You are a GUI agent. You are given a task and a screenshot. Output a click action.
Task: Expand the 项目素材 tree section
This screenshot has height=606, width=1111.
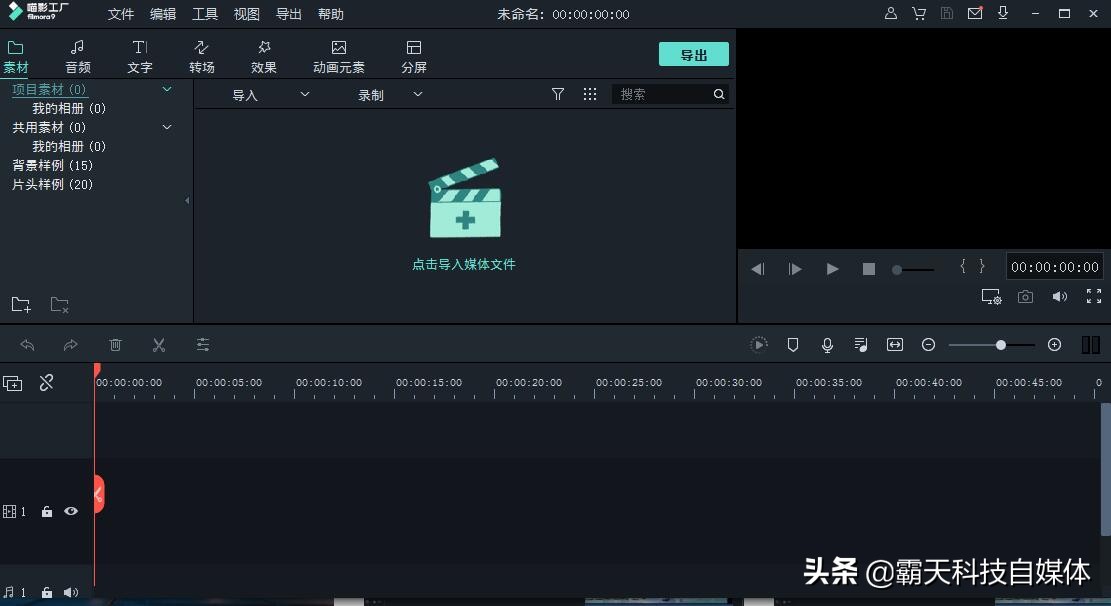pos(167,89)
